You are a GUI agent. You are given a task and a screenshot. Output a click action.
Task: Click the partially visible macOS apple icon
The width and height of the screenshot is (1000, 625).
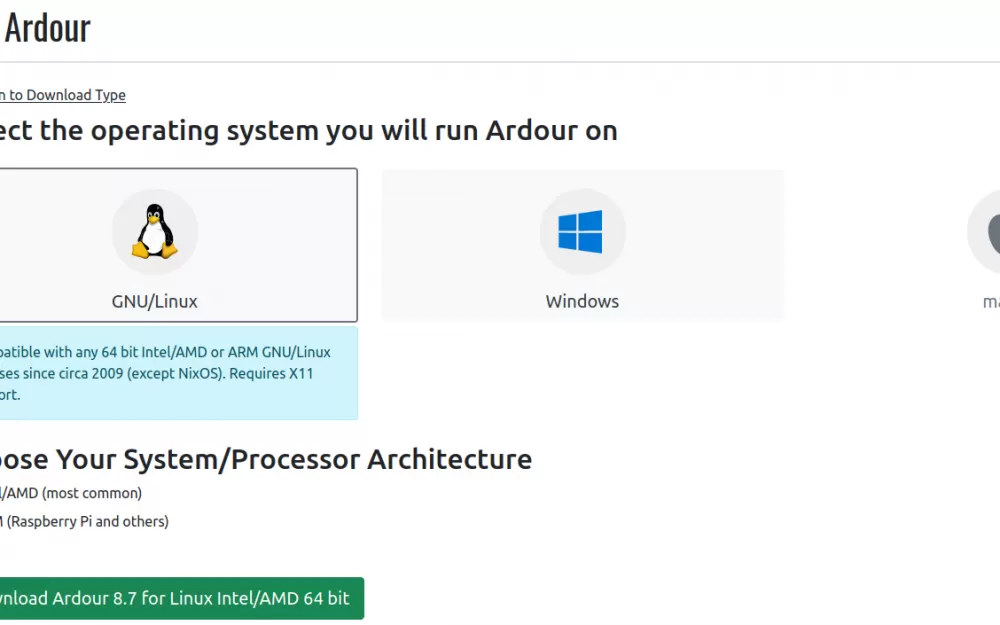994,233
